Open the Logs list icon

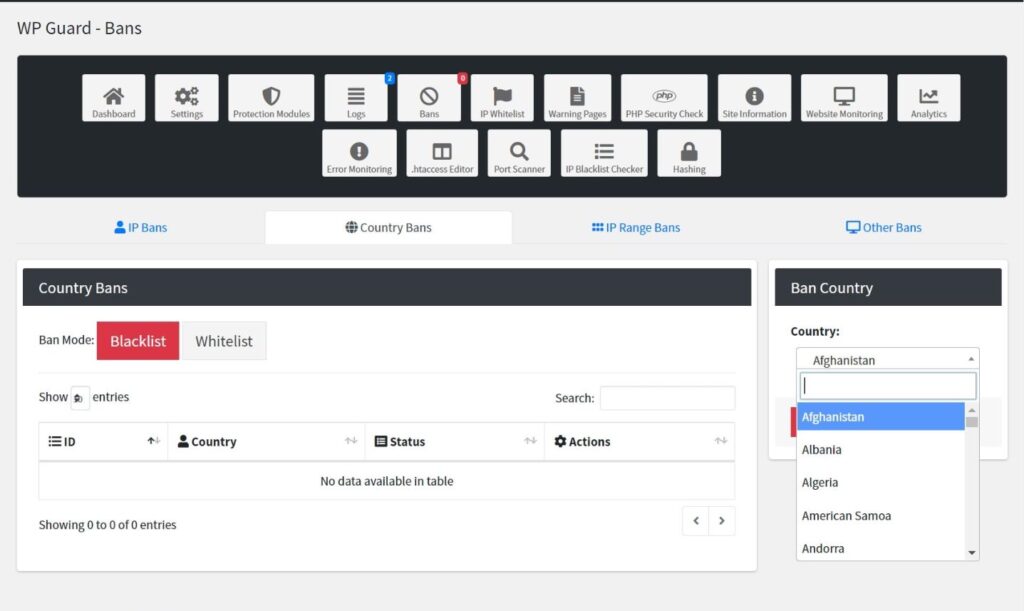(356, 98)
